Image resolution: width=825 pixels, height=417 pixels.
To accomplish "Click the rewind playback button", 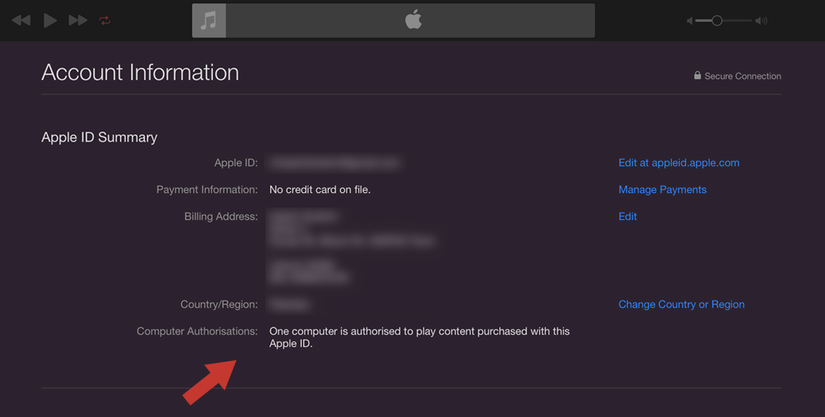I will 20,20.
